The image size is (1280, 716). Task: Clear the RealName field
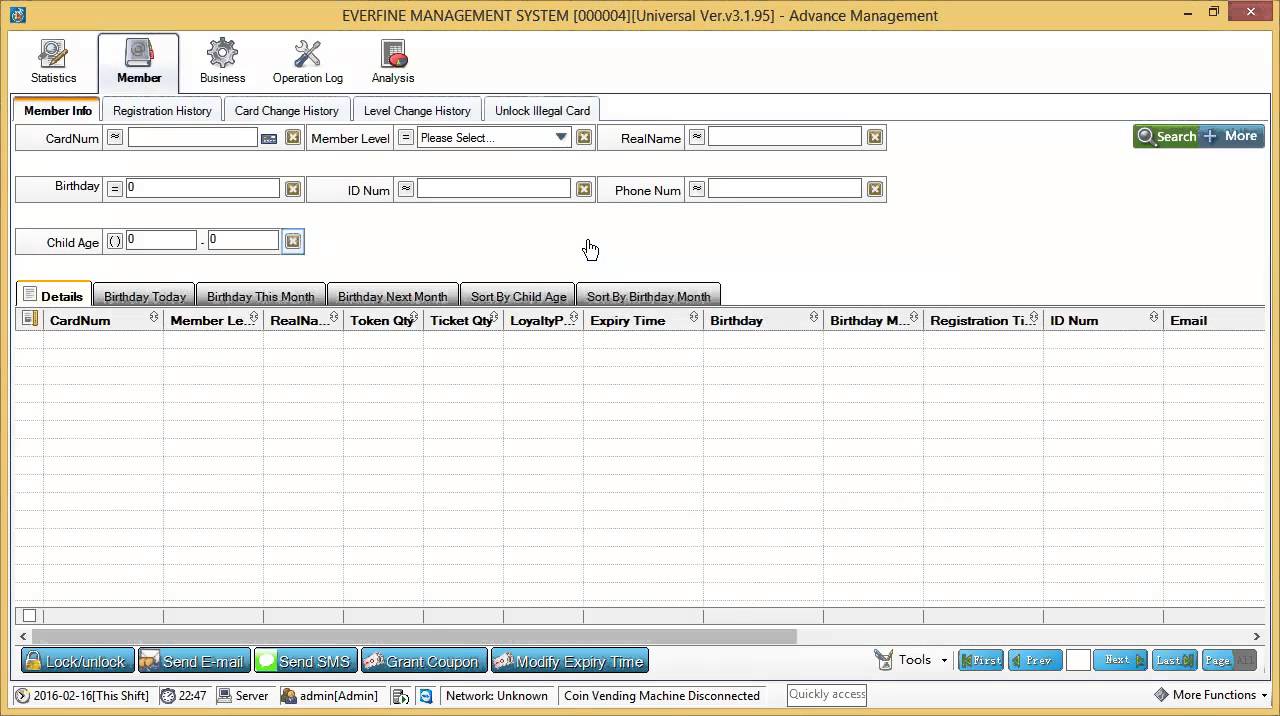(x=875, y=137)
